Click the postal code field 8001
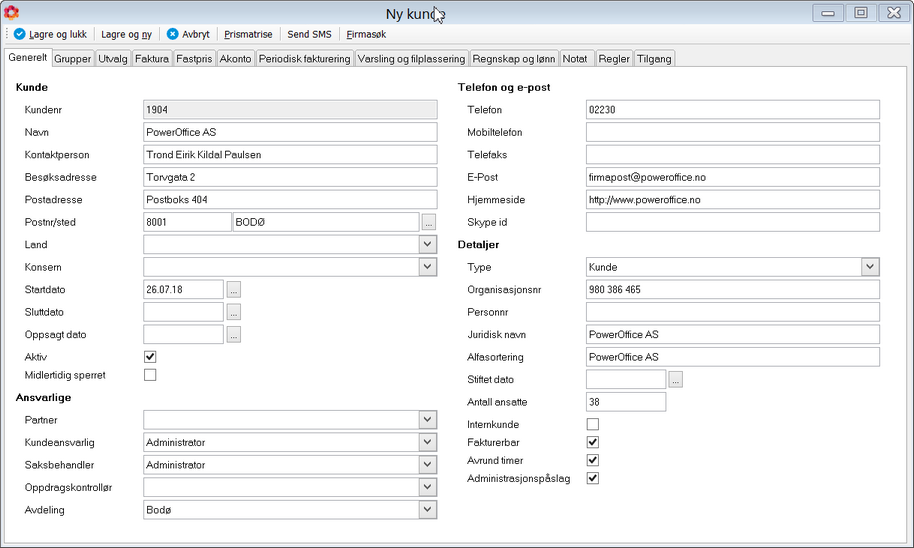Image resolution: width=914 pixels, height=548 pixels. click(x=187, y=222)
